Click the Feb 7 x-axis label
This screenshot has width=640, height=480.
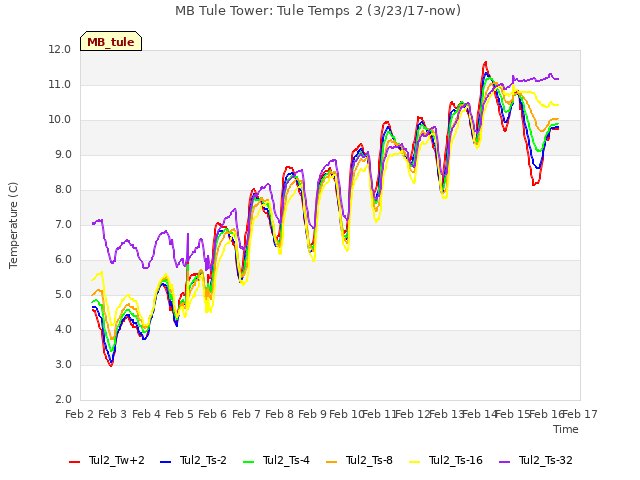click(246, 414)
